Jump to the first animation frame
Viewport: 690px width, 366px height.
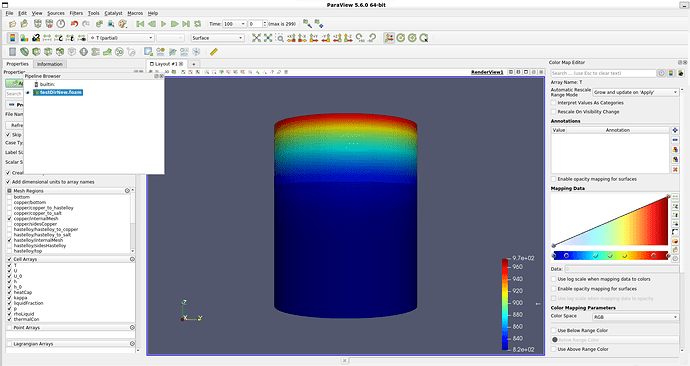[140, 24]
